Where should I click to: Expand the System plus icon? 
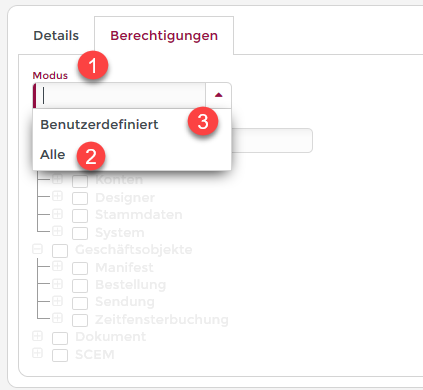tap(57, 231)
